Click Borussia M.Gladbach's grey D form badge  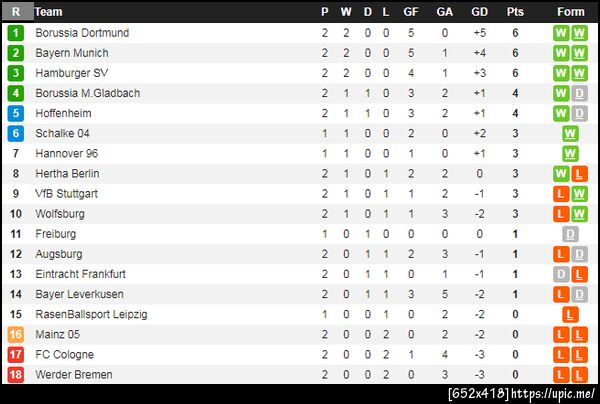[579, 93]
